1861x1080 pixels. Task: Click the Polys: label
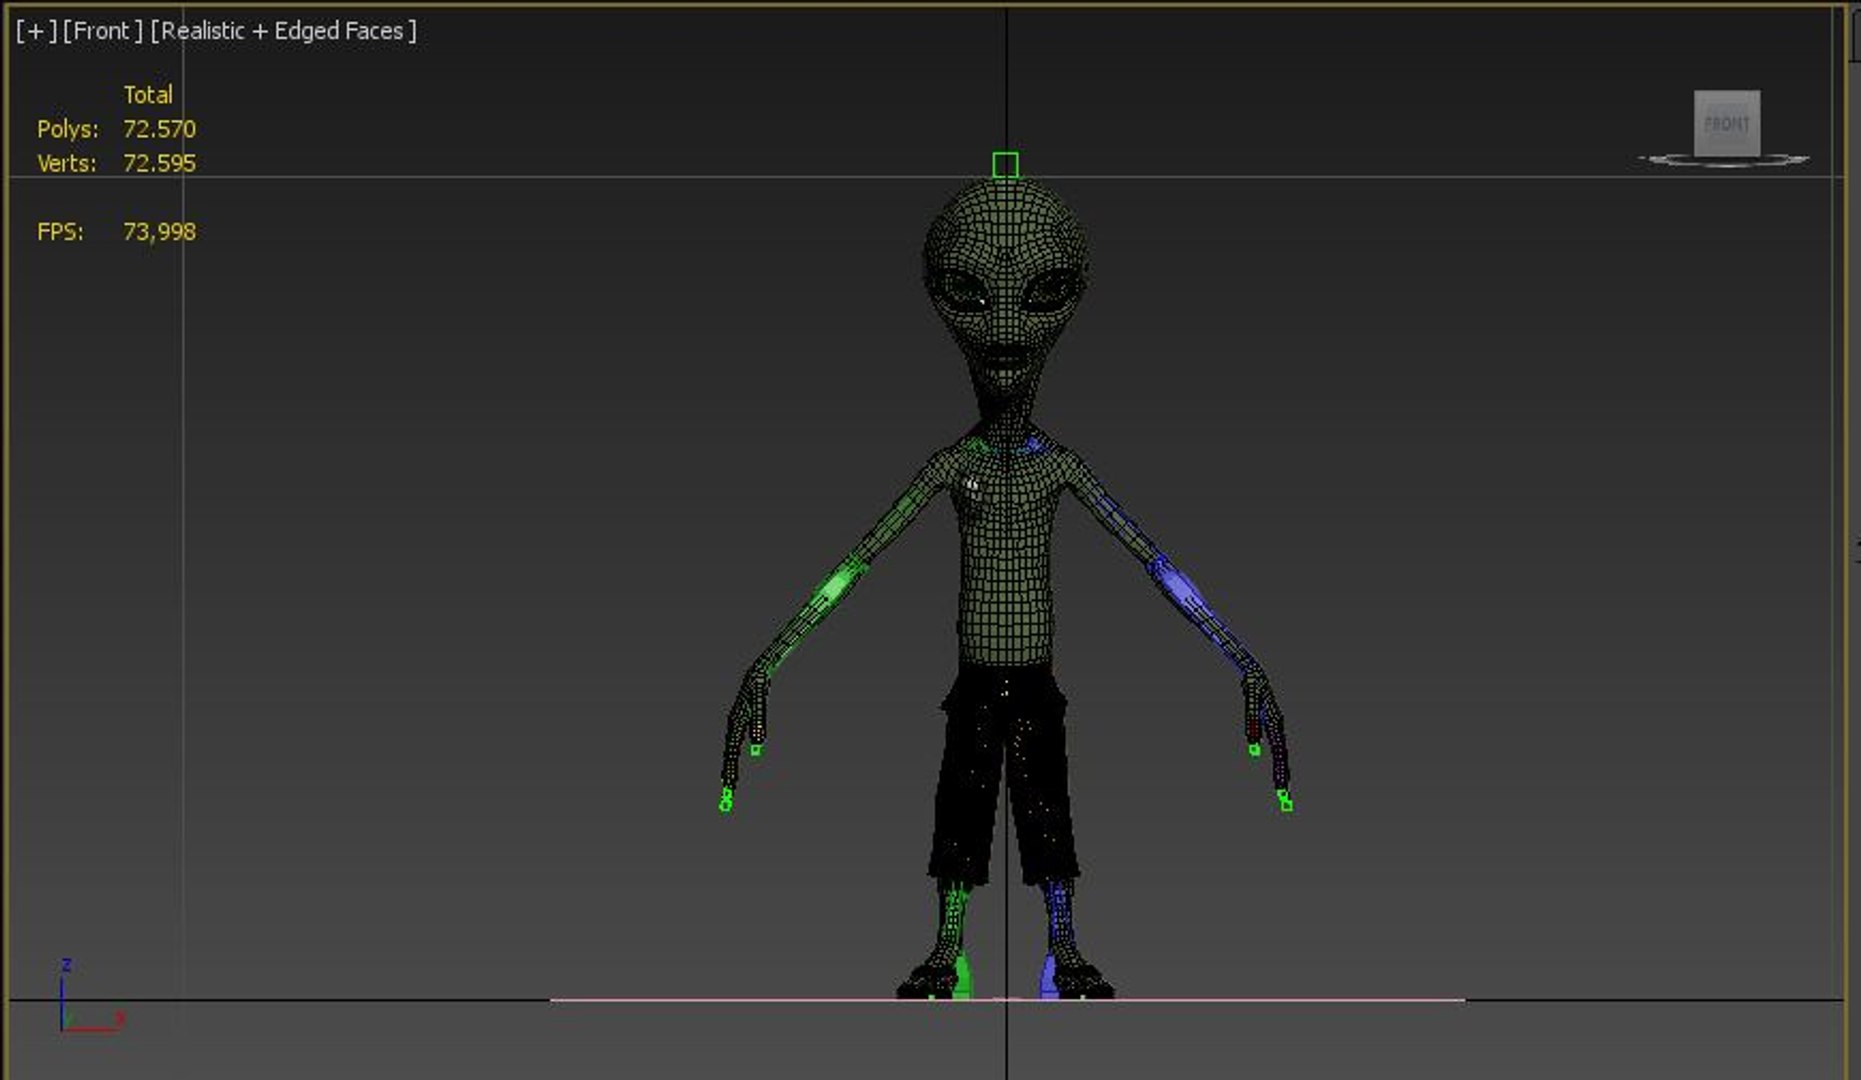68,129
